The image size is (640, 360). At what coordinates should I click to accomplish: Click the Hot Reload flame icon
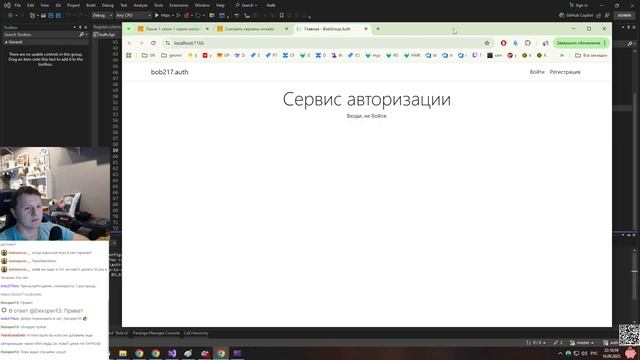click(186, 16)
